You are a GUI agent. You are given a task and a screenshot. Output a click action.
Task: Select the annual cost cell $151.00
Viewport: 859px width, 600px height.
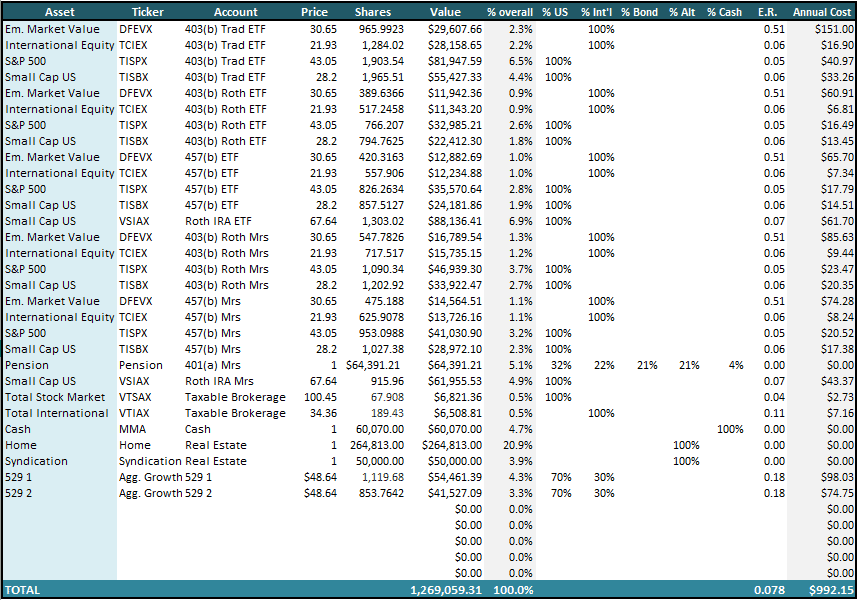834,29
